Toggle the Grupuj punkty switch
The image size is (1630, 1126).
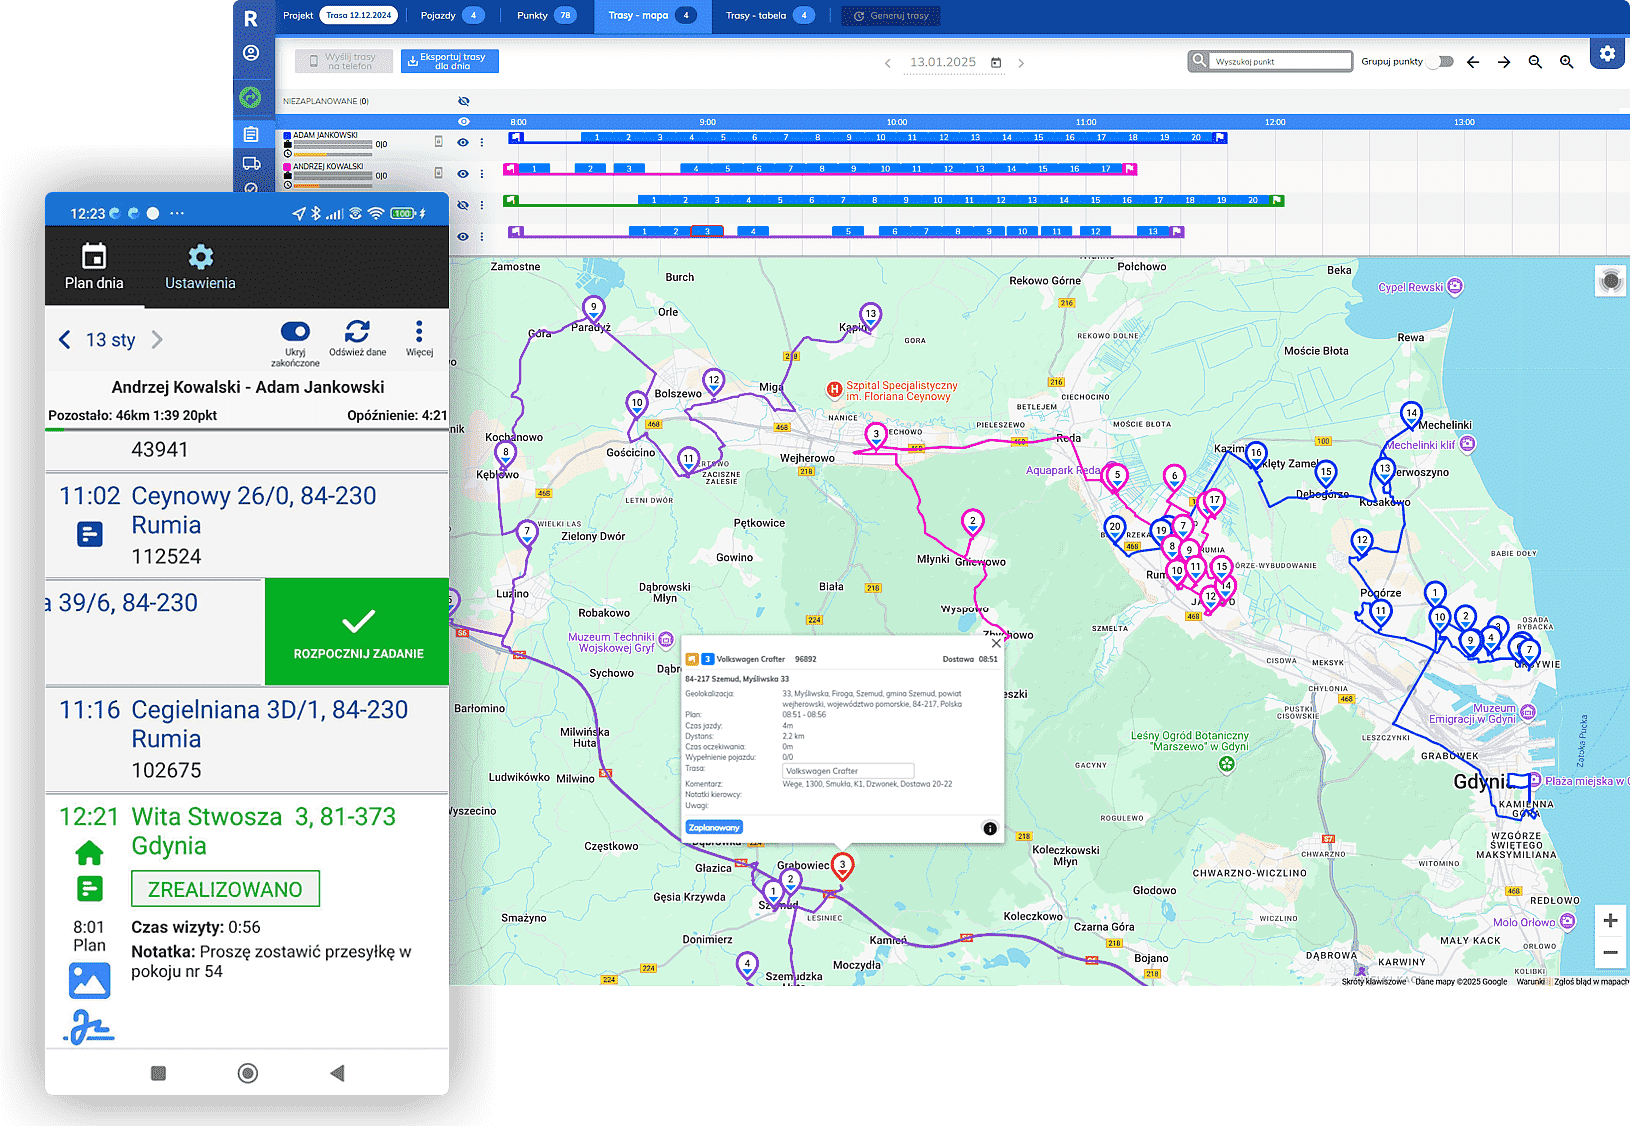coord(1440,62)
